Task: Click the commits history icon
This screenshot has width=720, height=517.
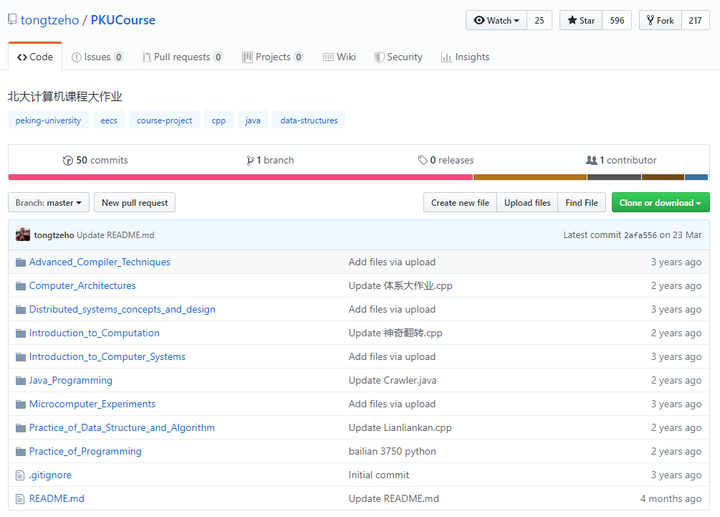Action: coord(68,160)
